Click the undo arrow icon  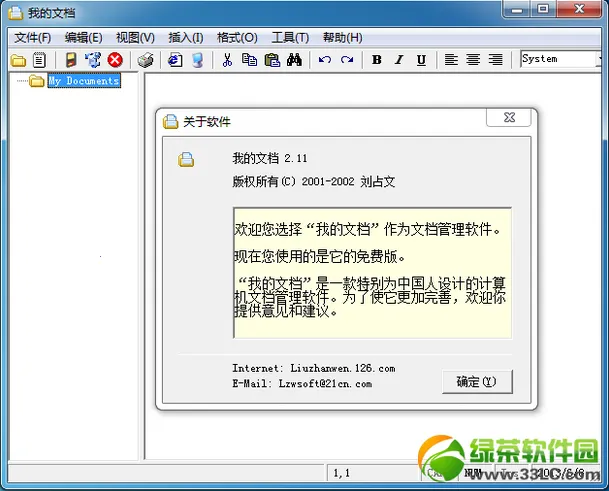(x=324, y=60)
